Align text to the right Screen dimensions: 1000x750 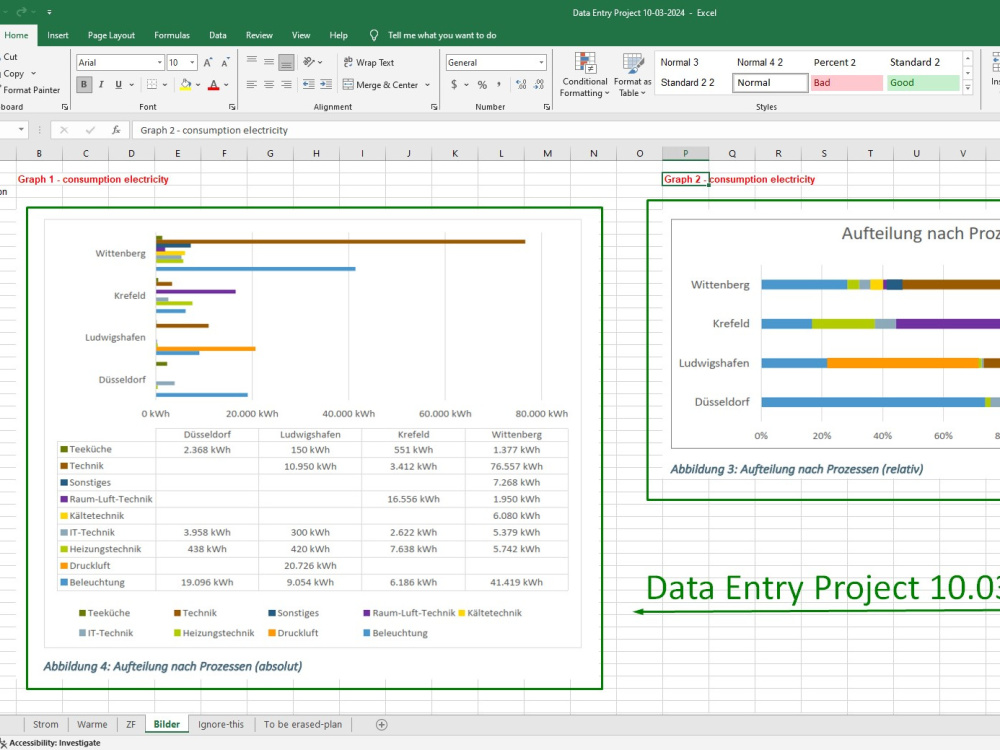pyautogui.click(x=286, y=84)
